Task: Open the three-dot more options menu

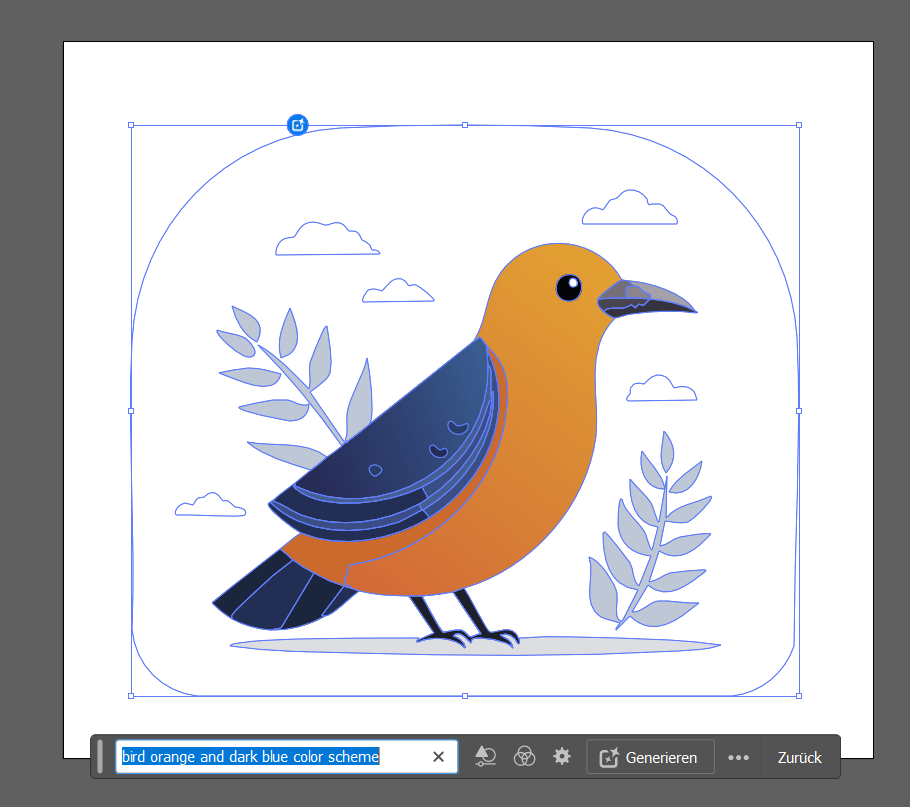Action: [738, 757]
